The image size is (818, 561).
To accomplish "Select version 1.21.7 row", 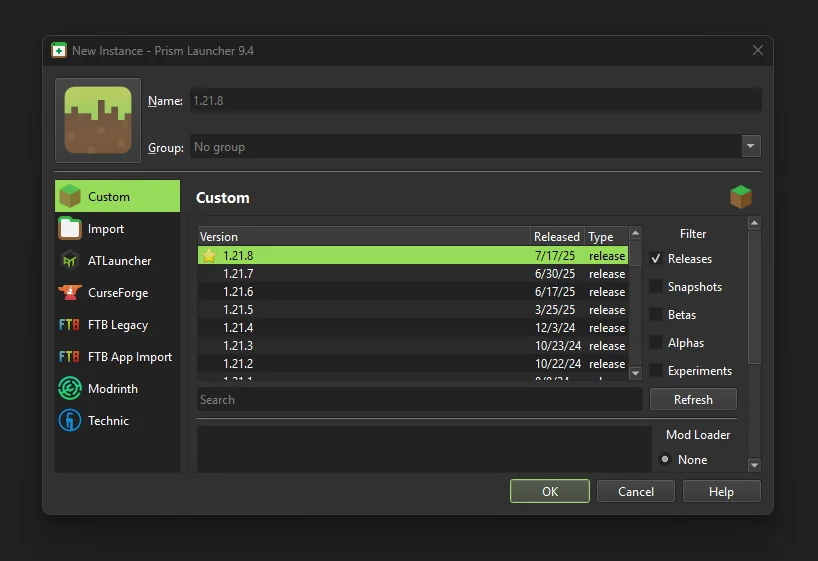I will [413, 273].
